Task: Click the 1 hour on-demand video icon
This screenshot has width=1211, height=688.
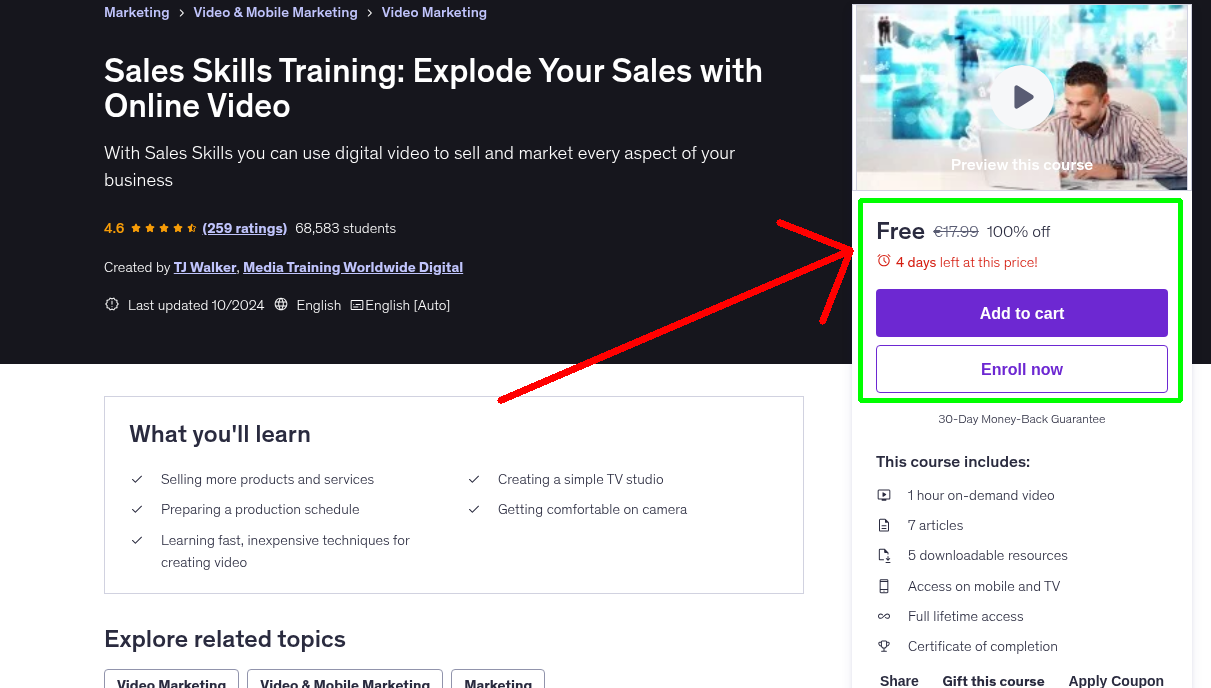Action: click(884, 495)
